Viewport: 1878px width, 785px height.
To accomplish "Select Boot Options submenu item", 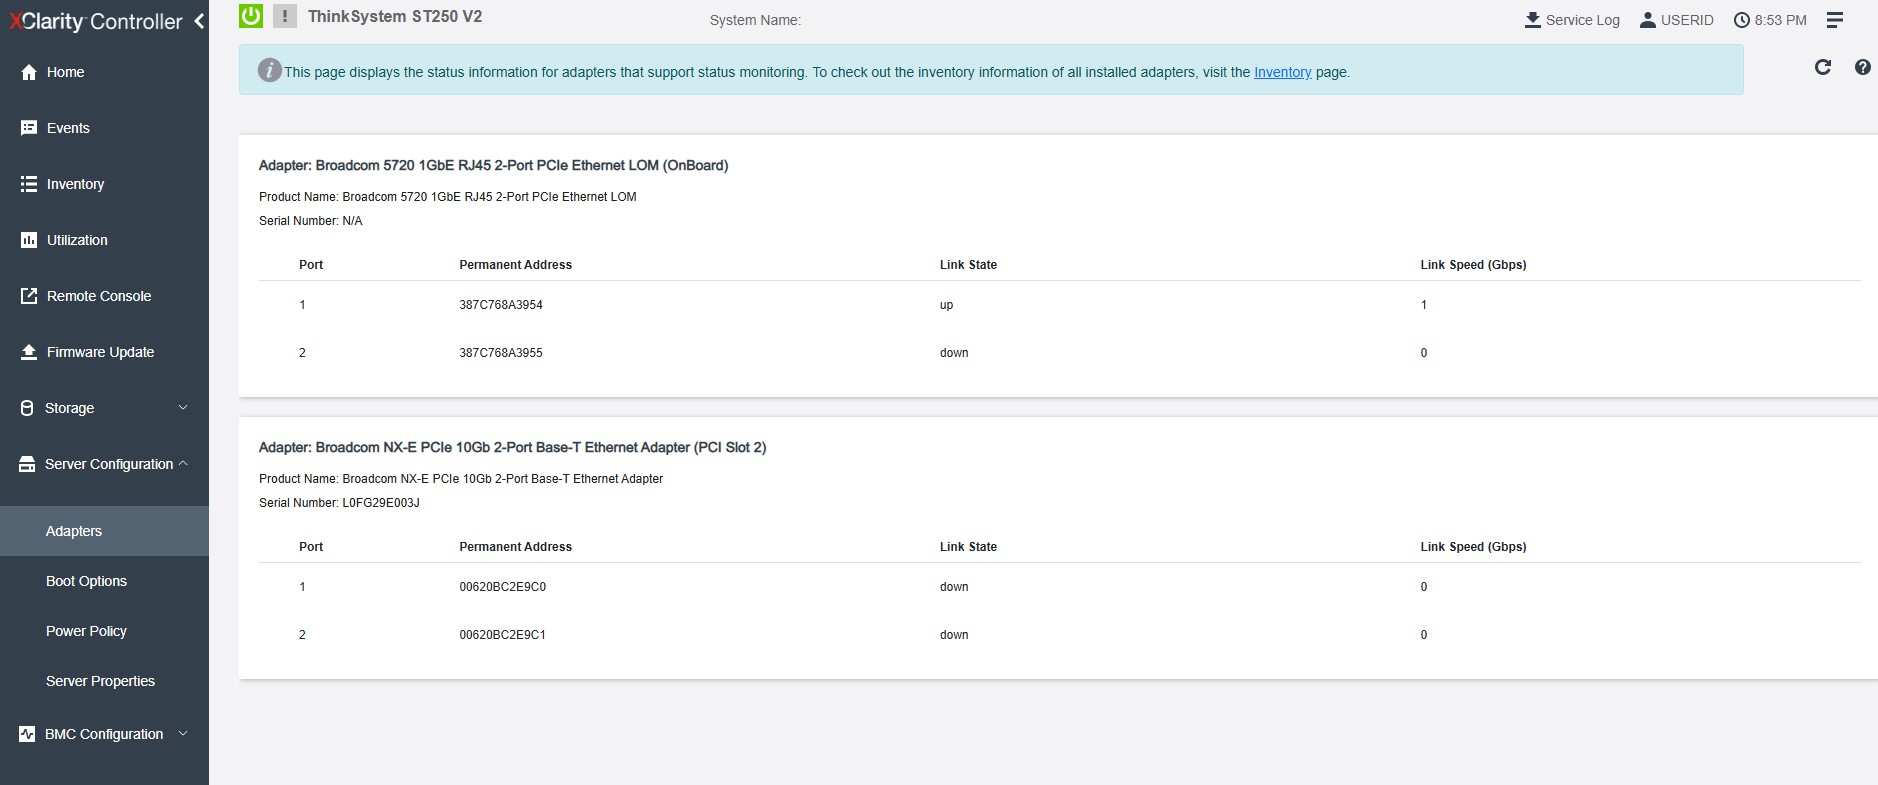I will [86, 581].
